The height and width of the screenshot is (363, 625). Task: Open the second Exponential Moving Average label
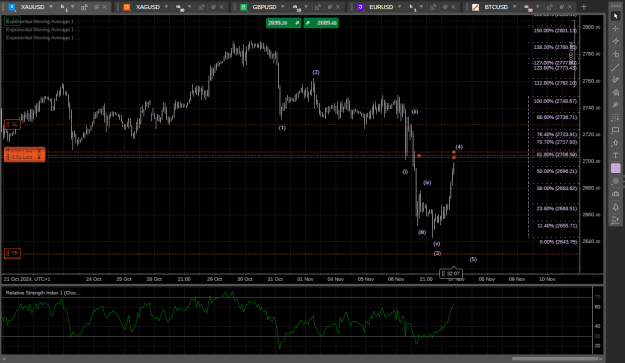(42, 29)
